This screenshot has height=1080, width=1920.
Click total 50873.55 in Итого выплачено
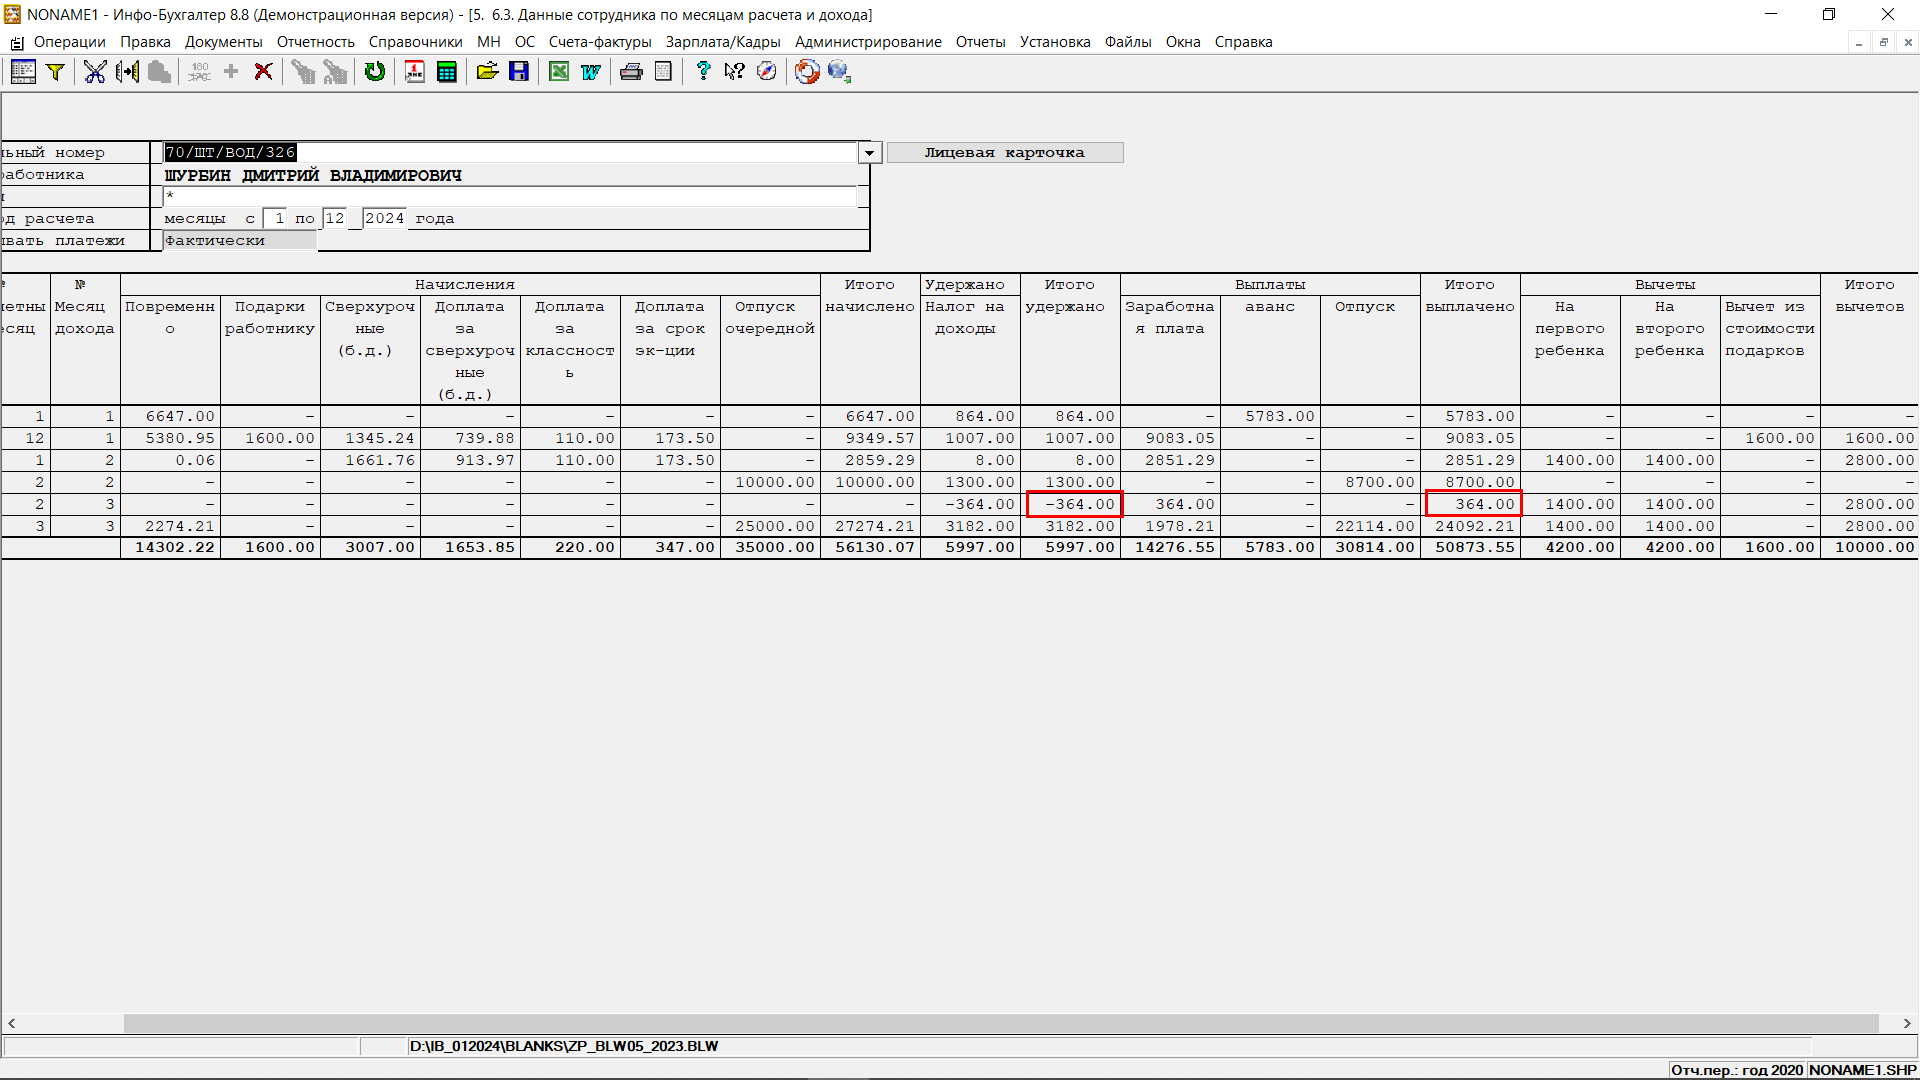click(x=1470, y=548)
